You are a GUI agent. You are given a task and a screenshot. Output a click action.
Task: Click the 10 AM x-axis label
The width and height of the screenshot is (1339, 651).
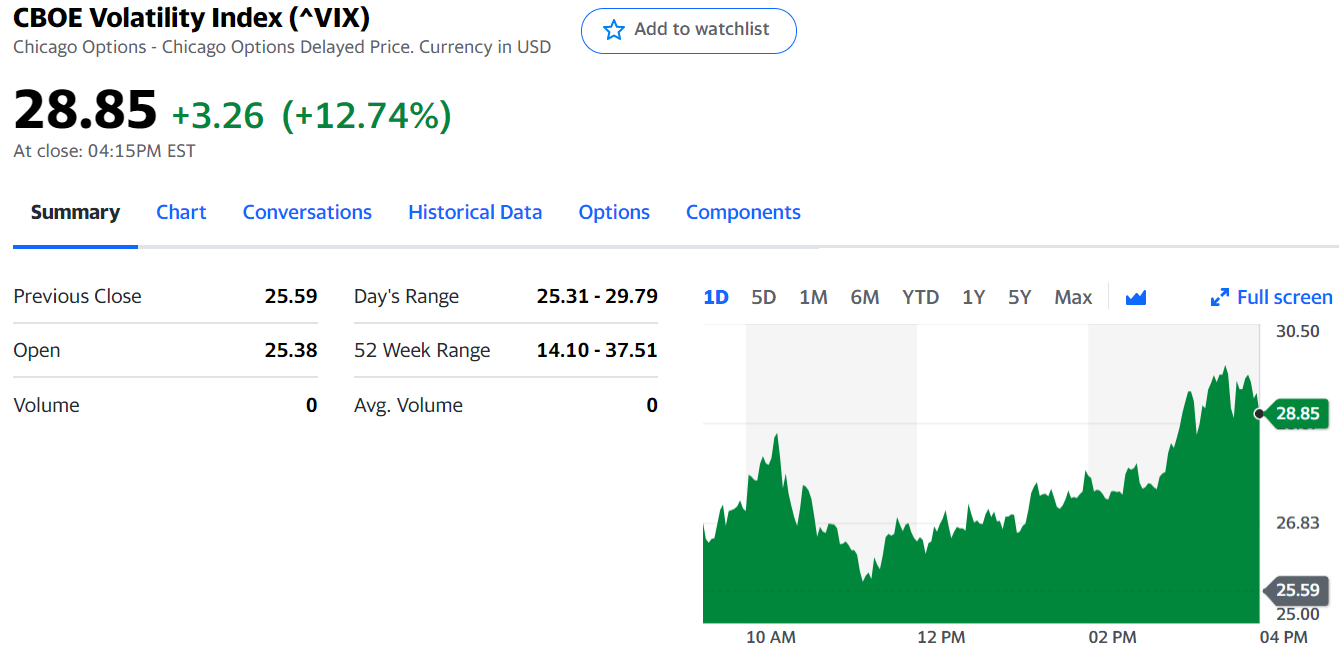(x=771, y=637)
